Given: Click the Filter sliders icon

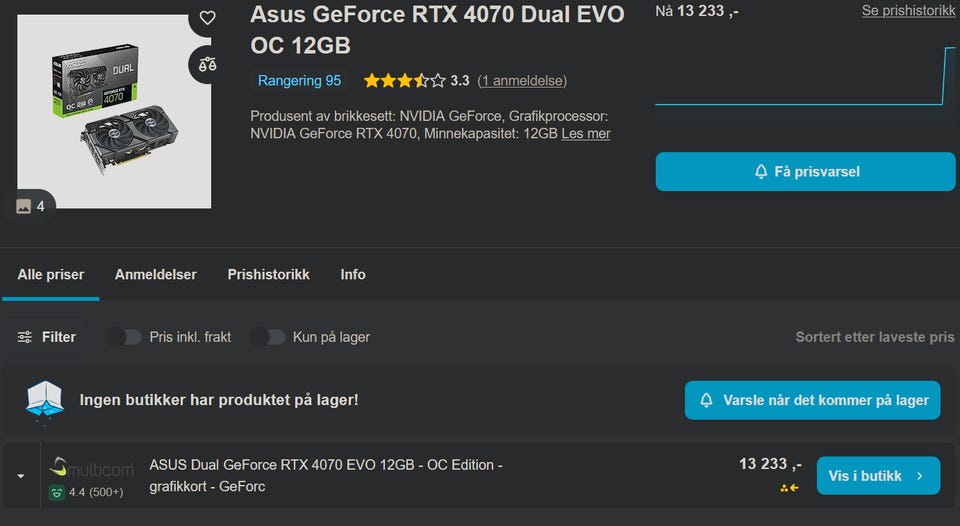Looking at the screenshot, I should tap(25, 337).
